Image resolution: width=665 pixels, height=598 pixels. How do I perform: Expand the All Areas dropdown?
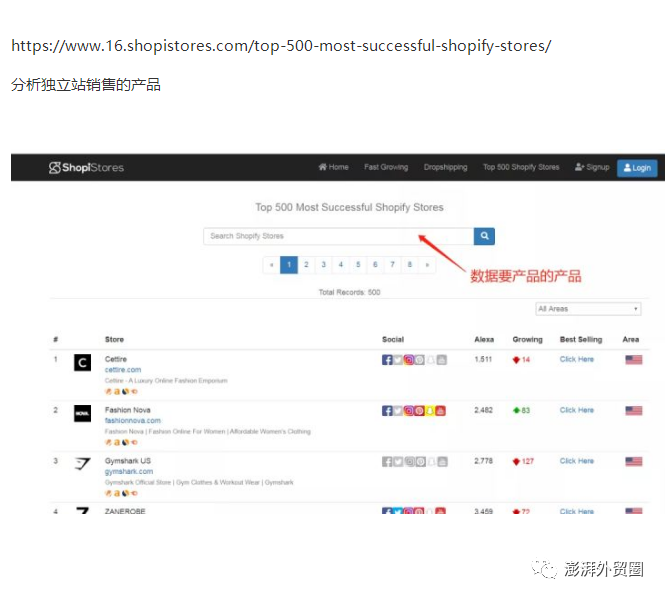588,309
